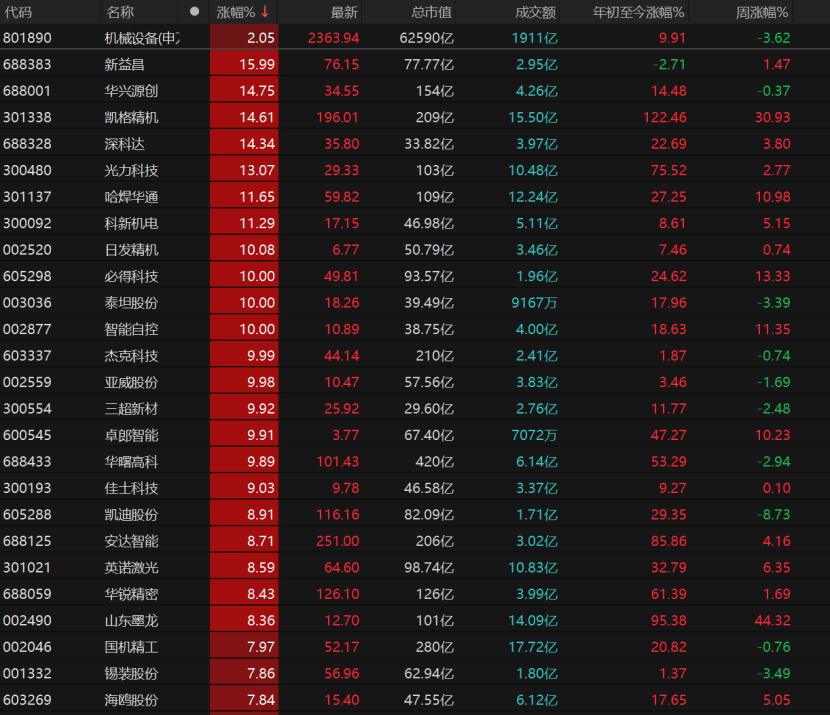Sort by 年初至今涨幅% column header

[x=638, y=12]
